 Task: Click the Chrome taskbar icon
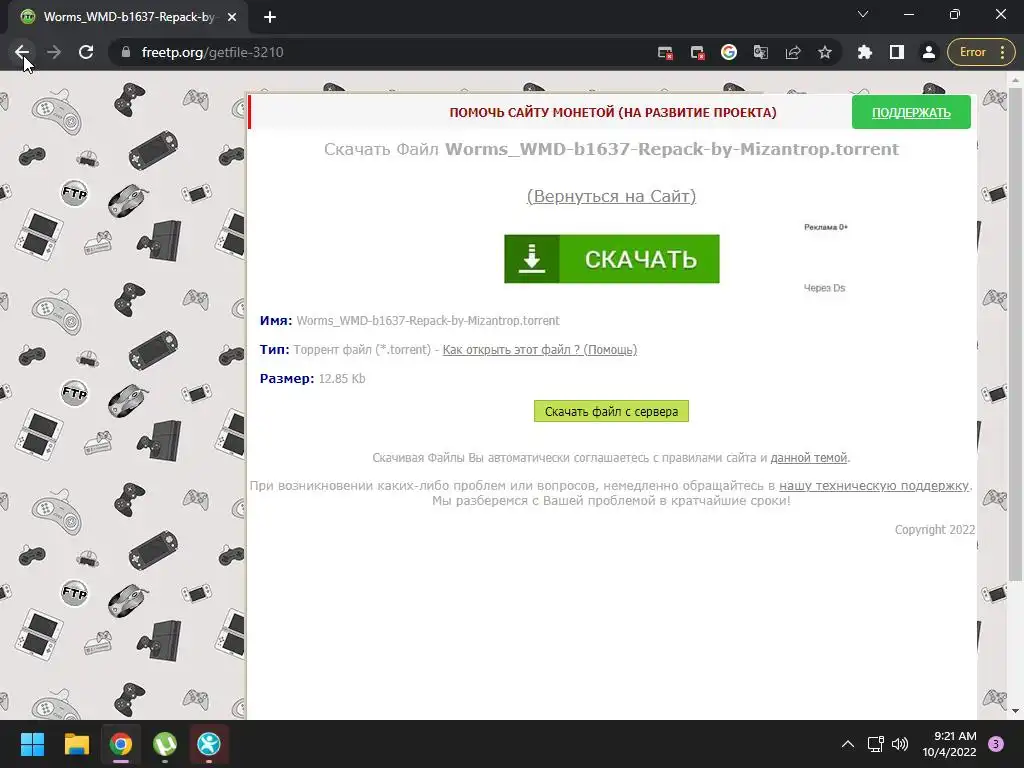click(x=121, y=744)
